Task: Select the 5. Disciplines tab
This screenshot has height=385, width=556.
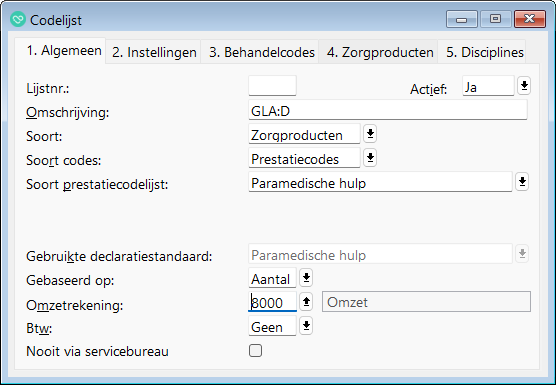Action: [x=482, y=52]
